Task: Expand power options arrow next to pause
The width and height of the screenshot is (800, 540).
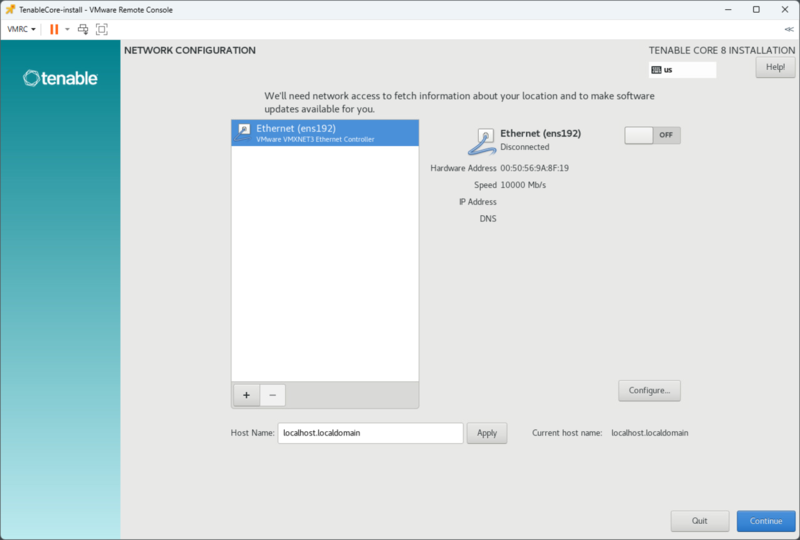Action: (x=67, y=29)
